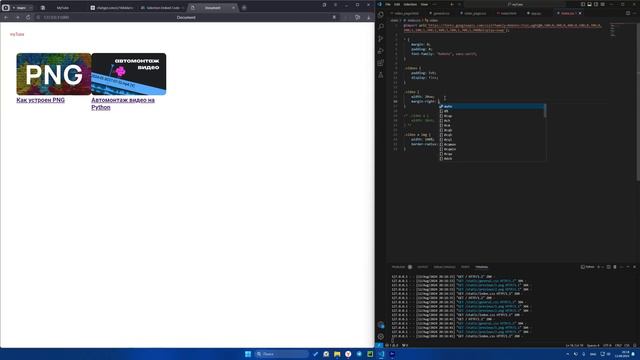Expand the hidden menu items ellipsis
Image resolution: width=640 pixels, height=360 pixels.
tap(434, 4)
